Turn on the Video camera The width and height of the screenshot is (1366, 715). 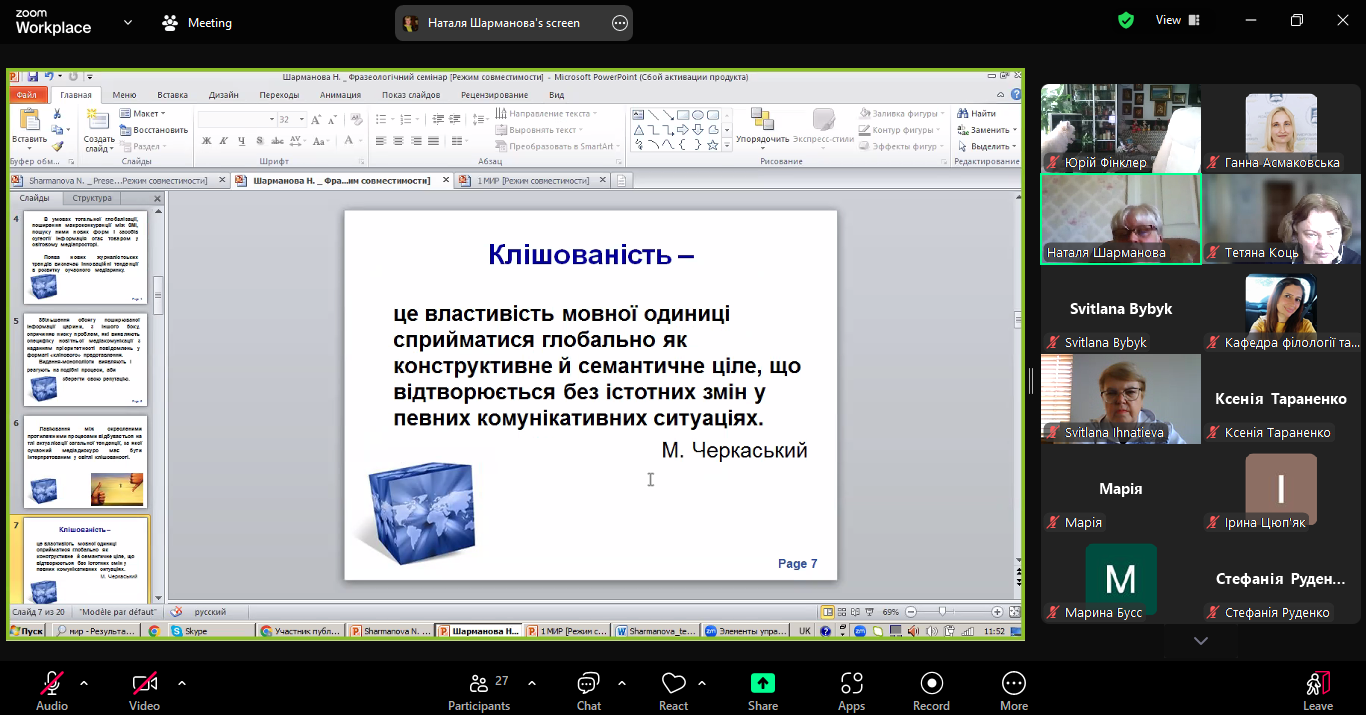tap(144, 690)
